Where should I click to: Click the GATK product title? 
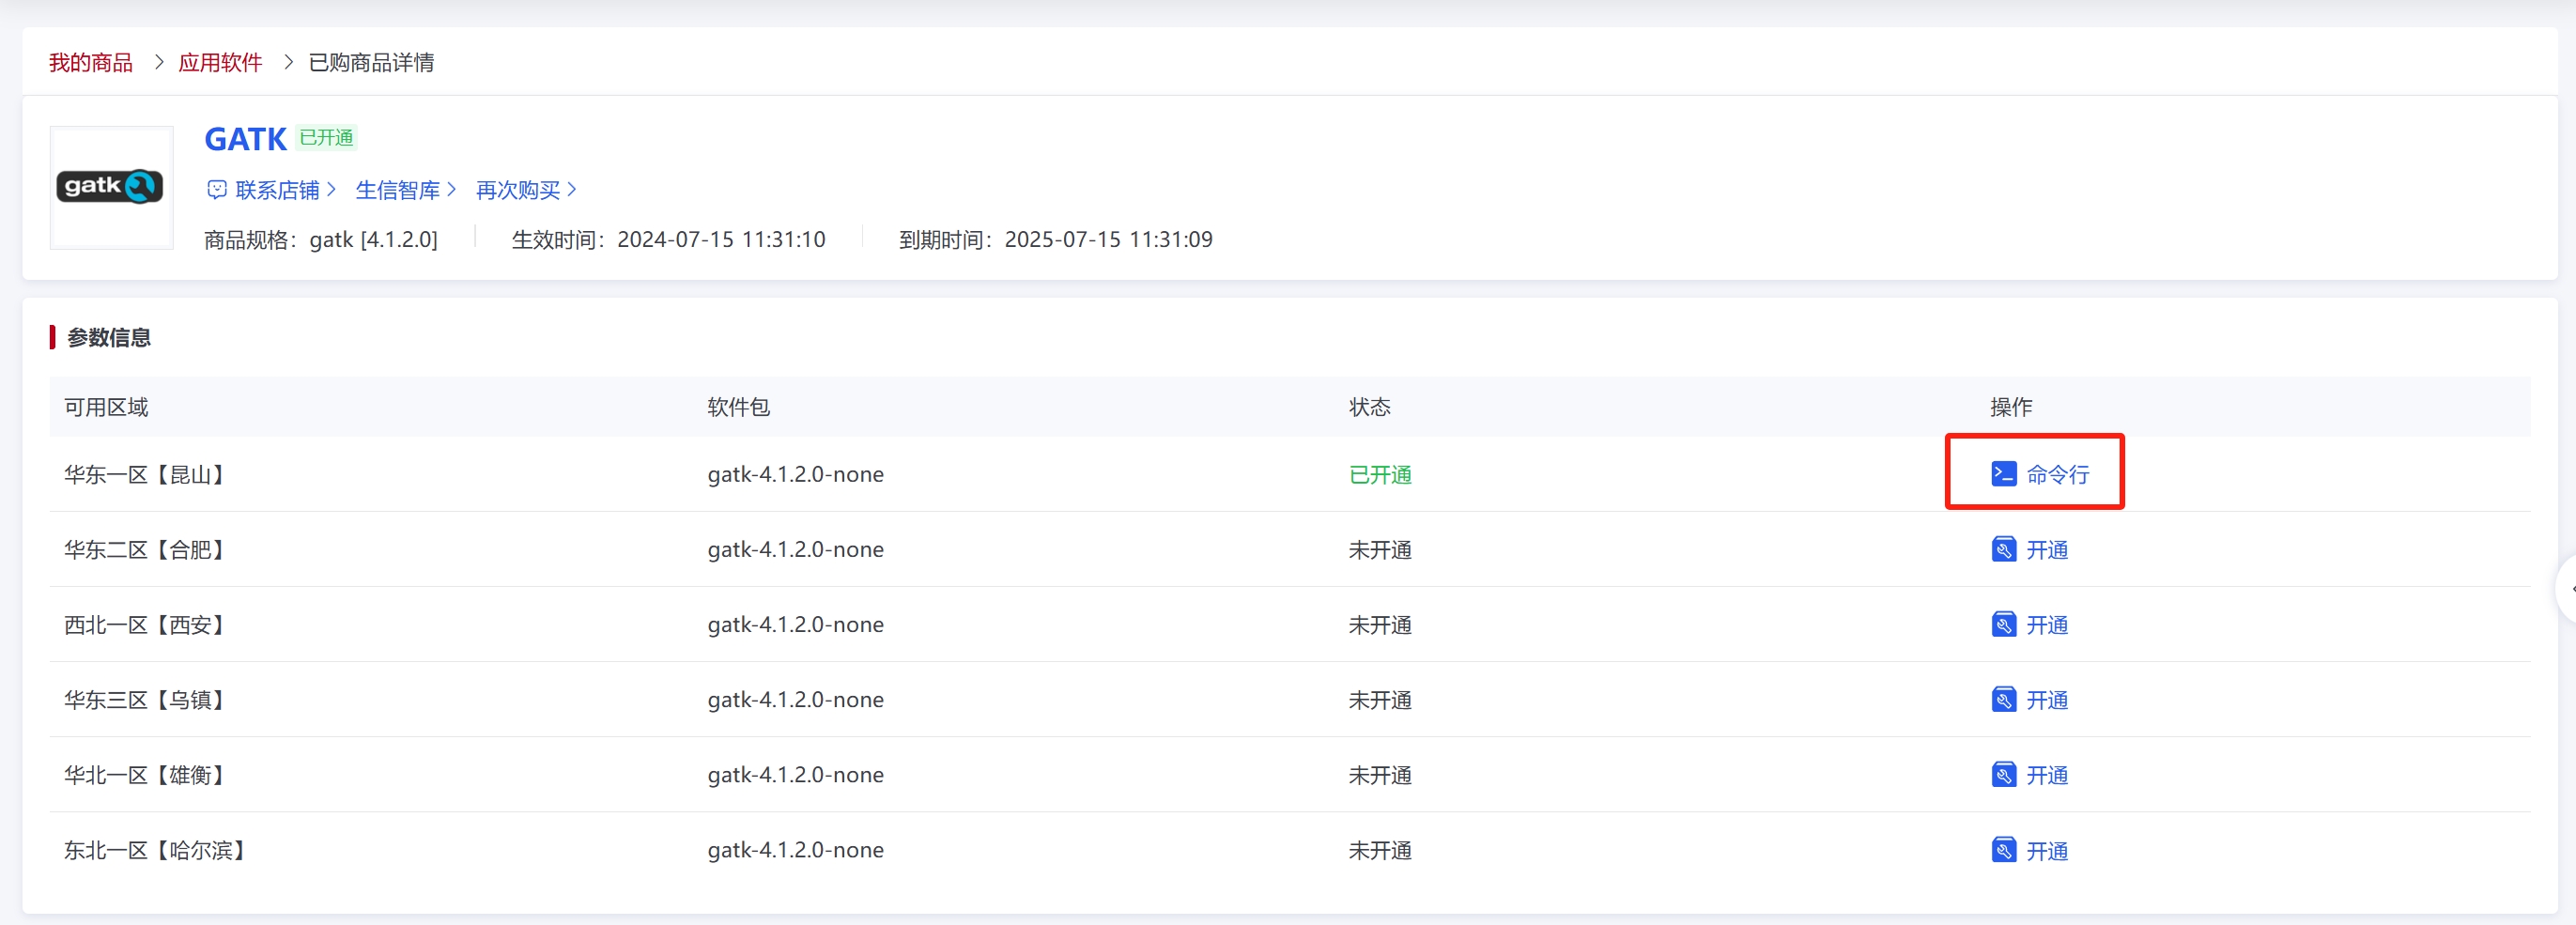(245, 139)
